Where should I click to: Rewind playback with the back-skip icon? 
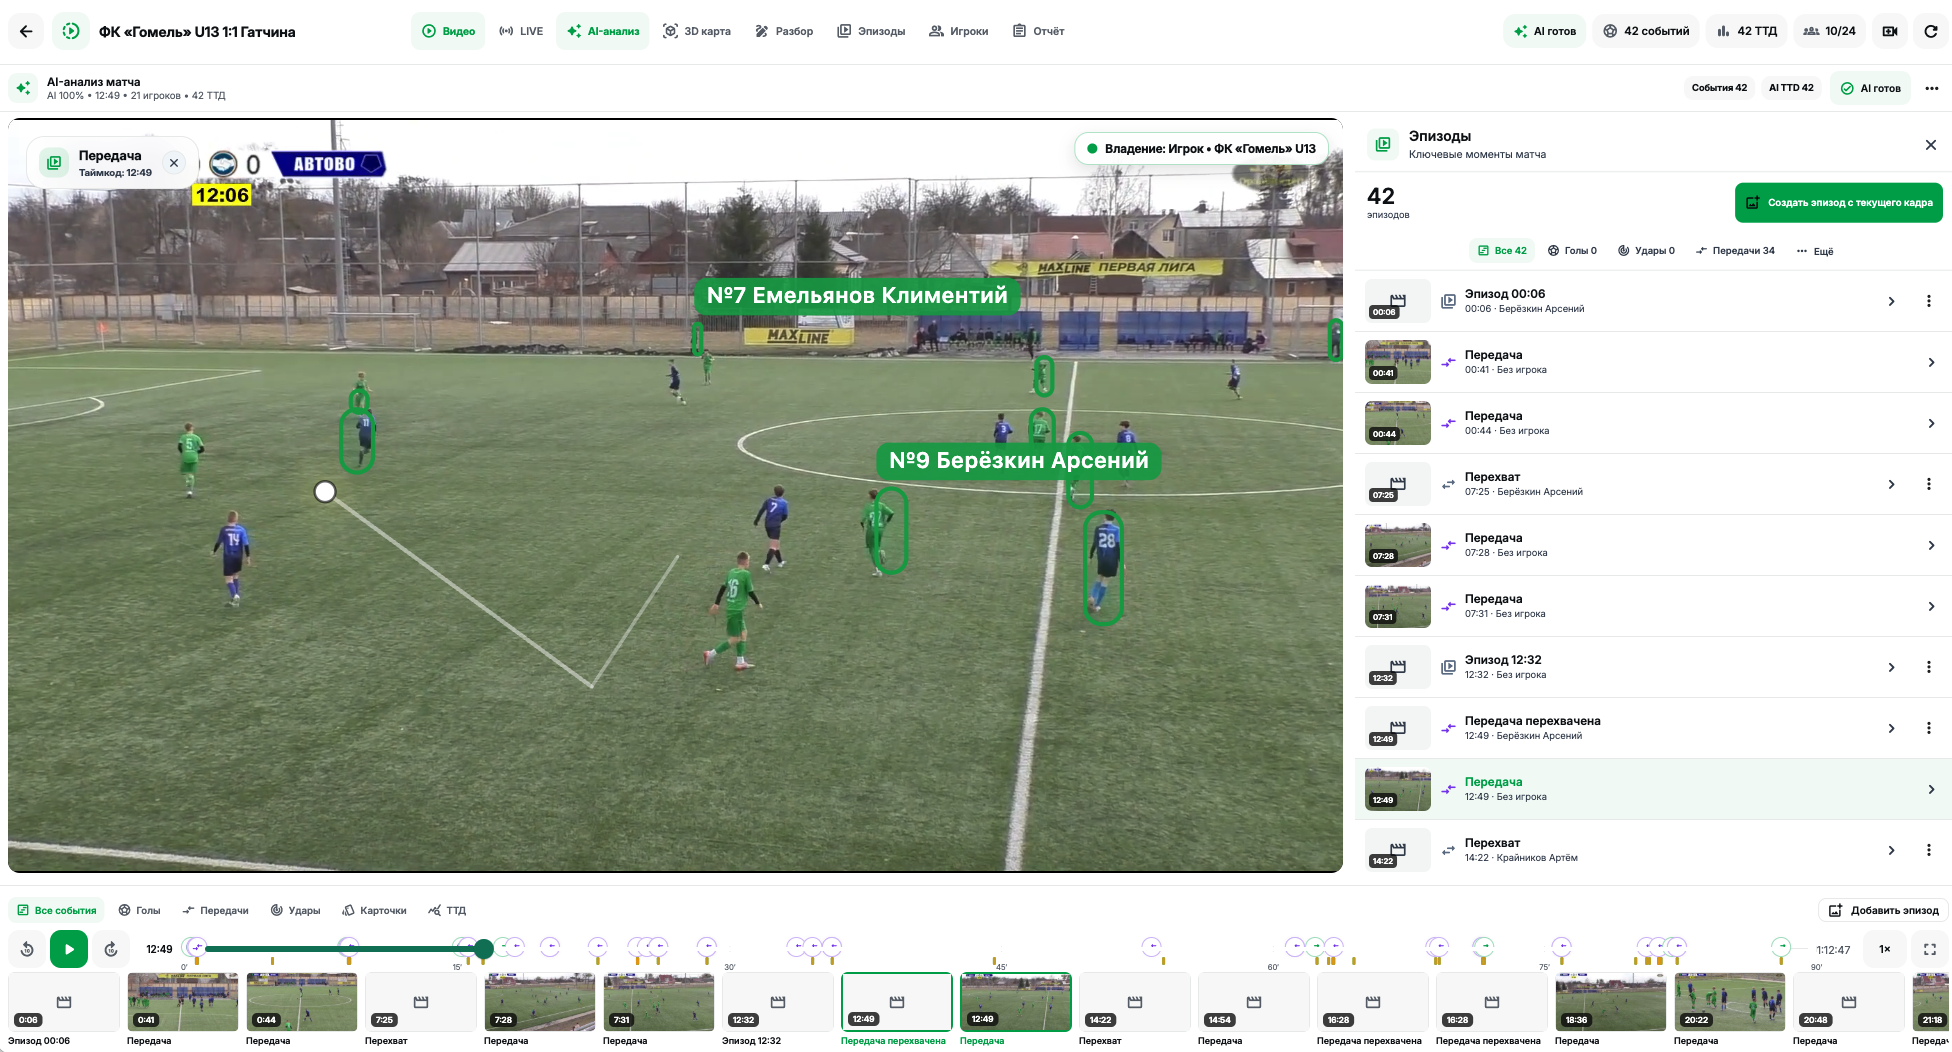[27, 949]
